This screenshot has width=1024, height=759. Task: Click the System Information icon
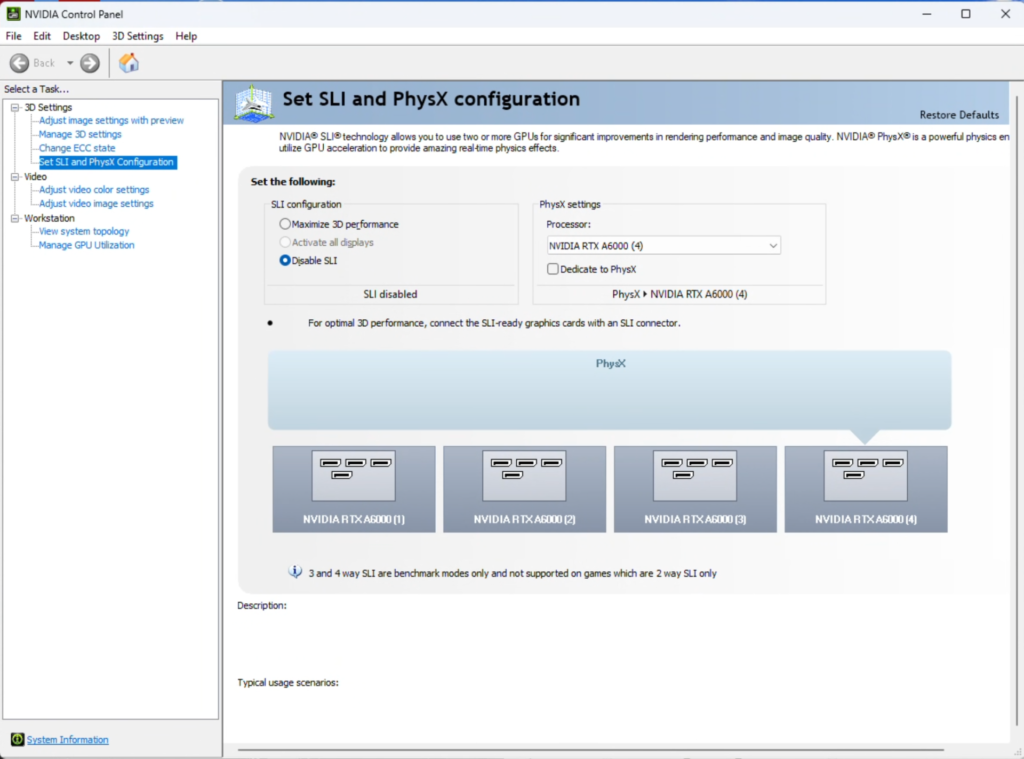pos(17,740)
